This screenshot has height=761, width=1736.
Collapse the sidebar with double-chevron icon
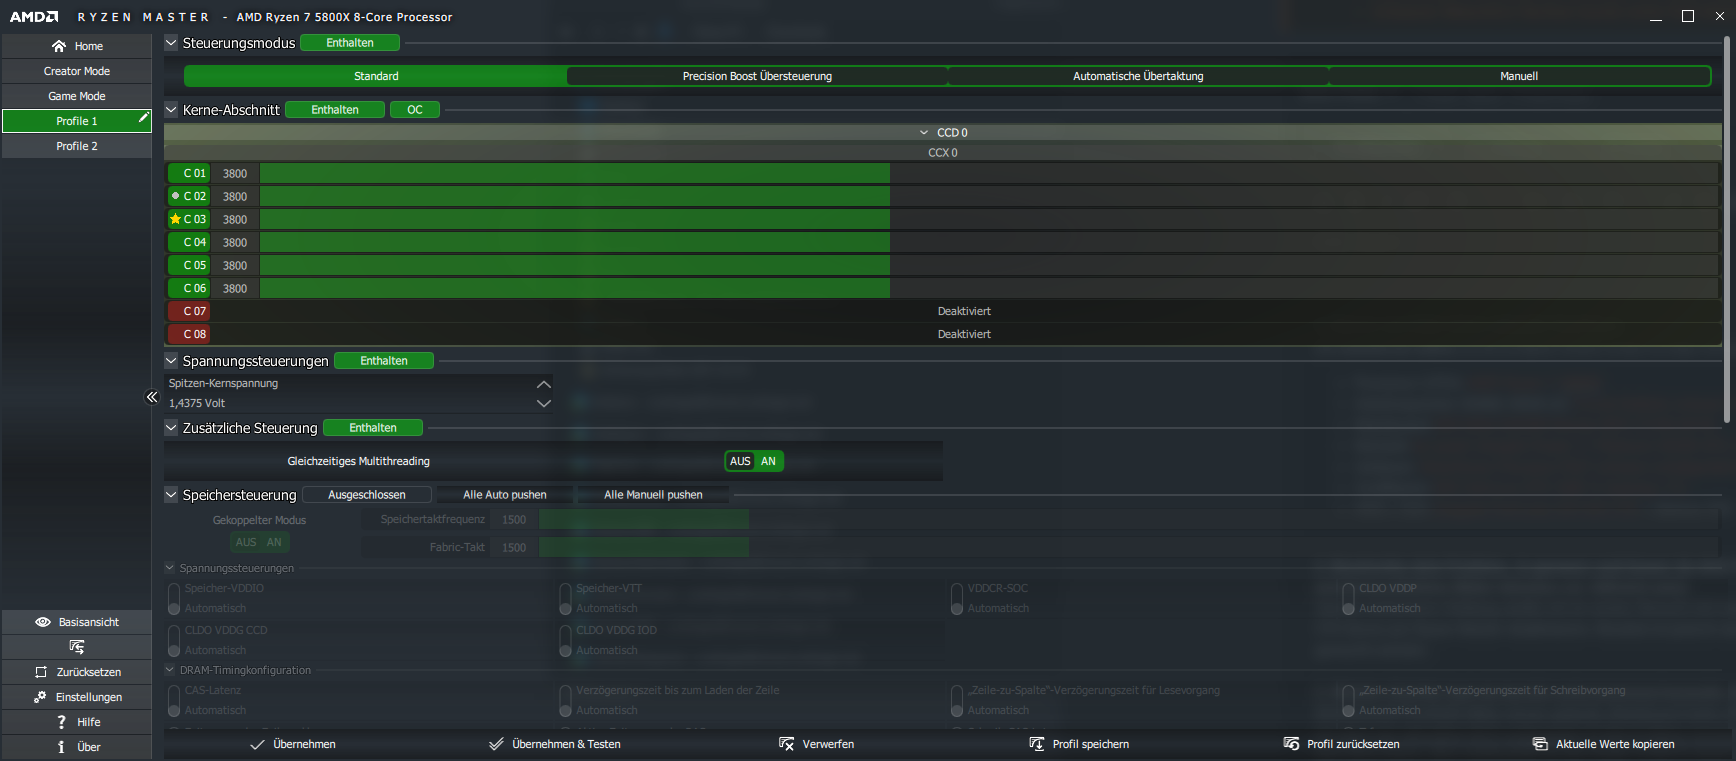152,397
